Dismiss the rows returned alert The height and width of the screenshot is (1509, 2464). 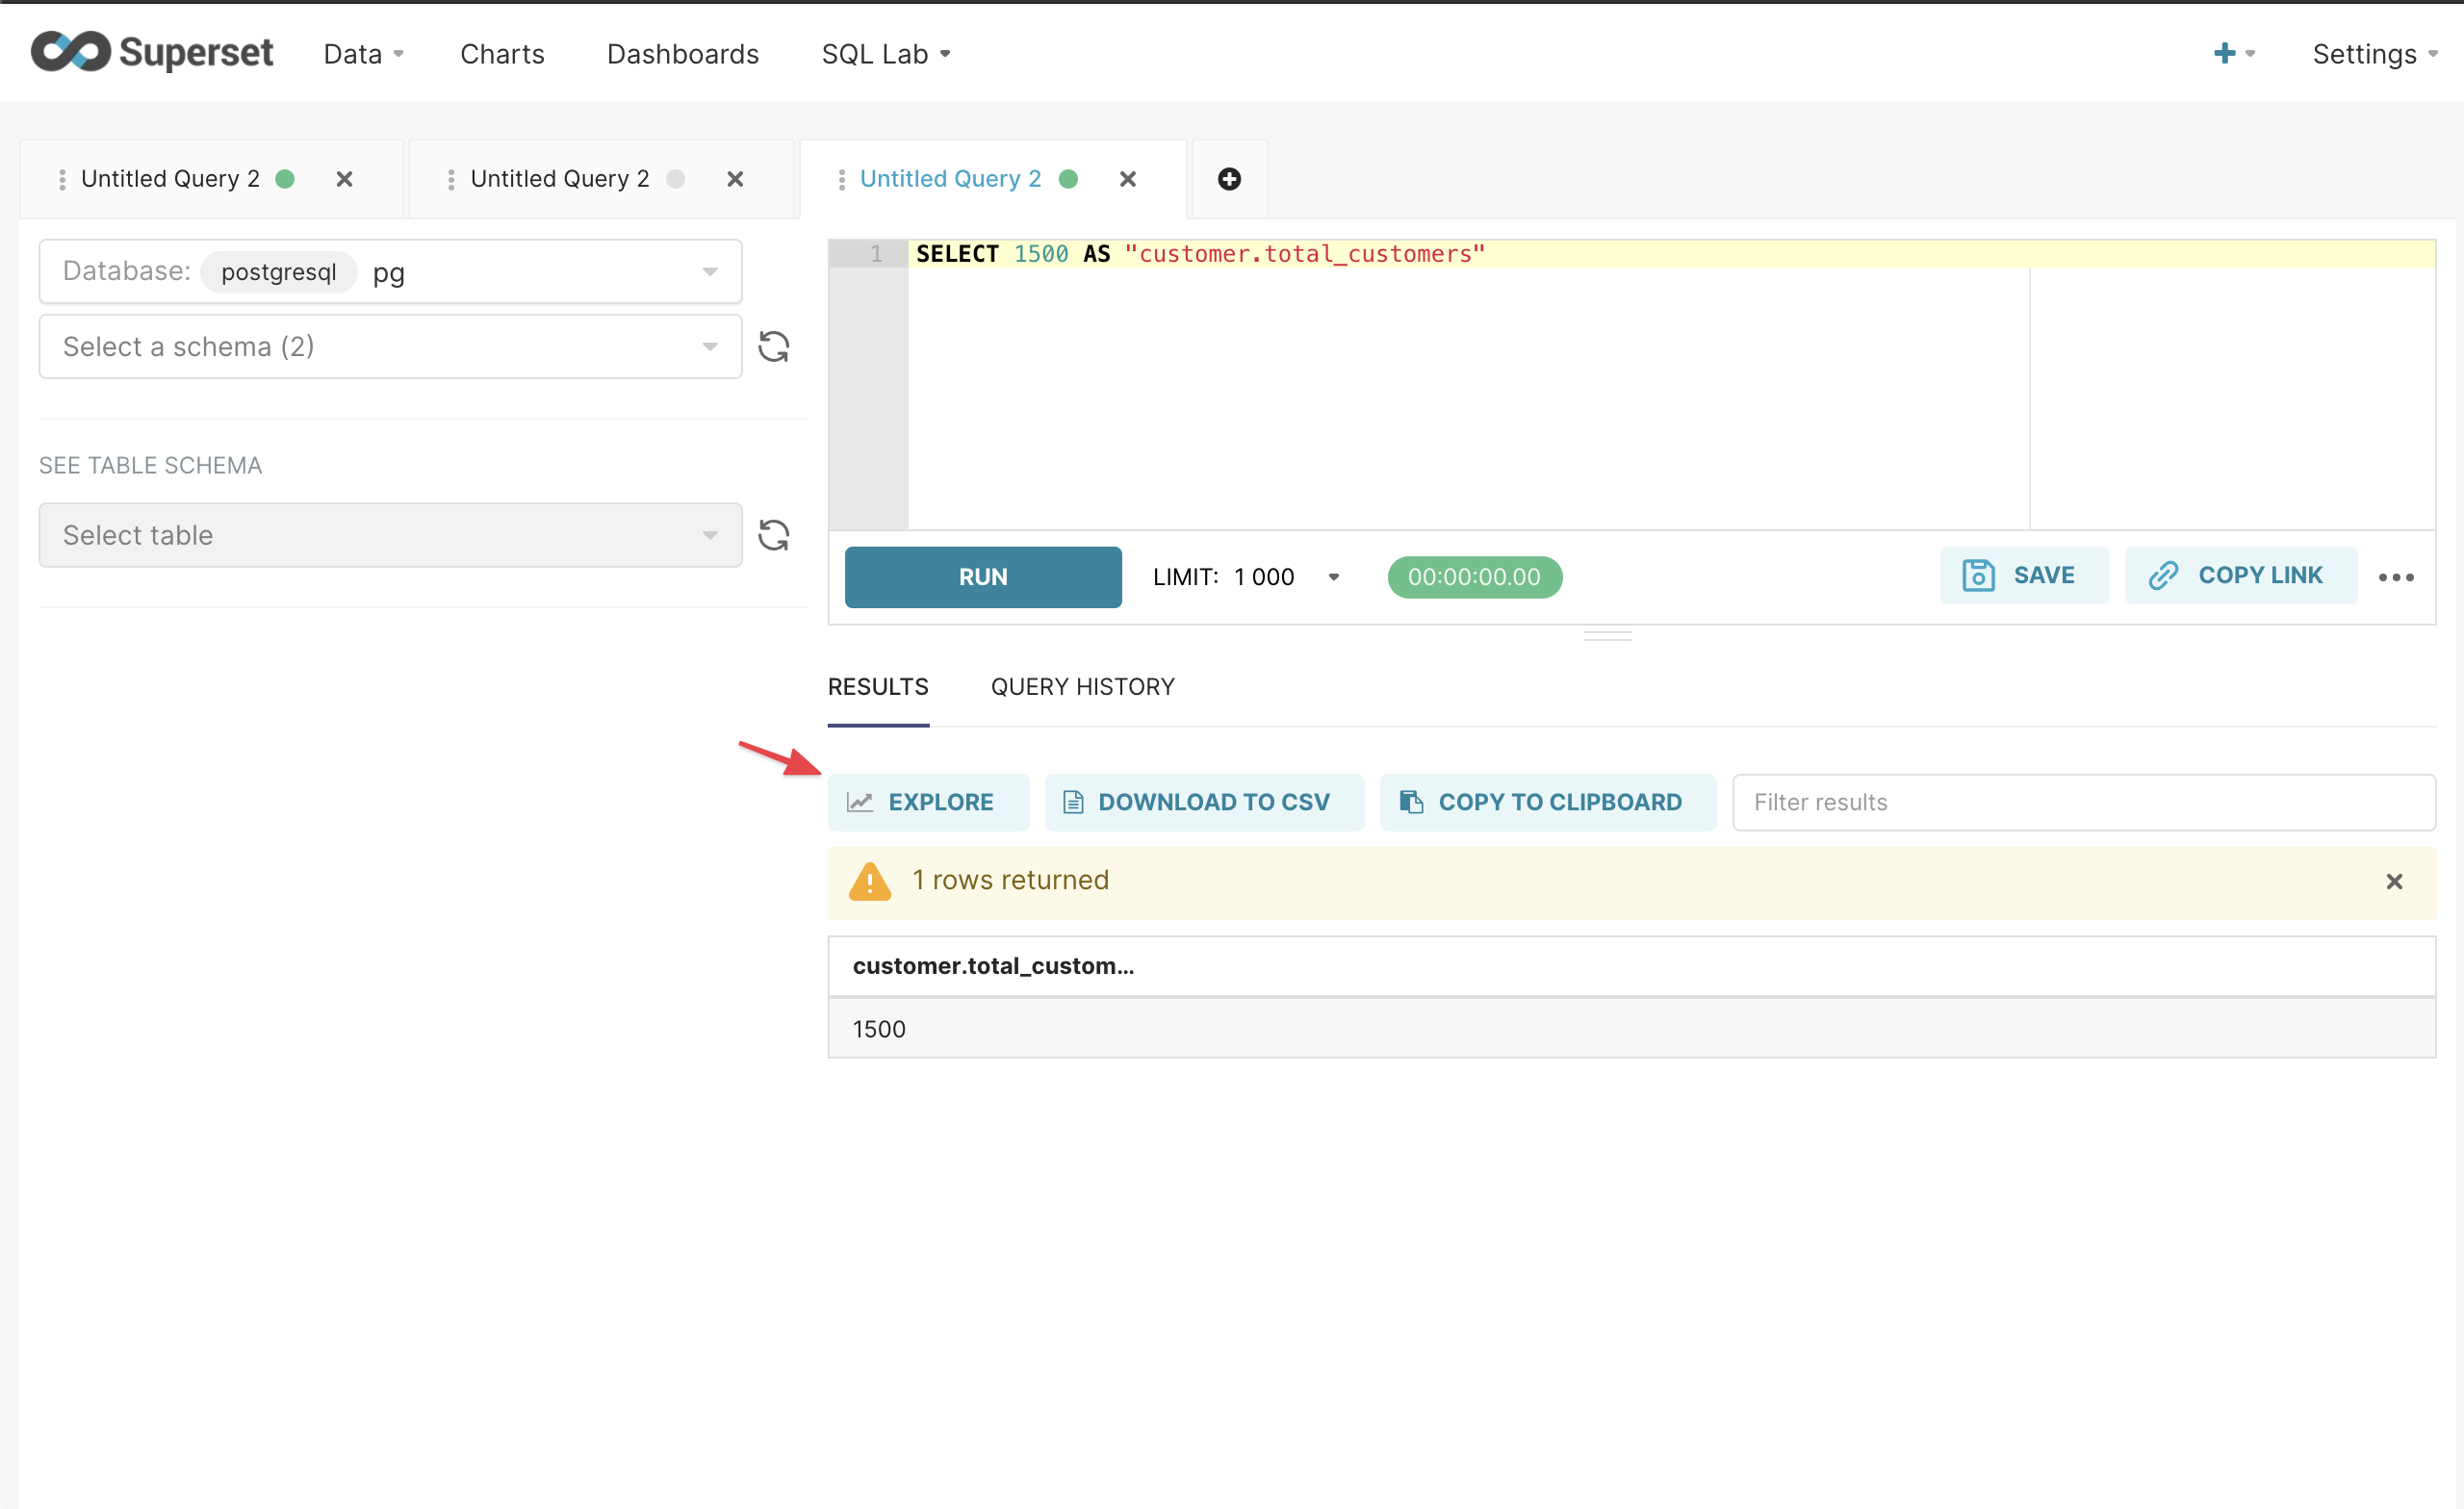(2394, 881)
